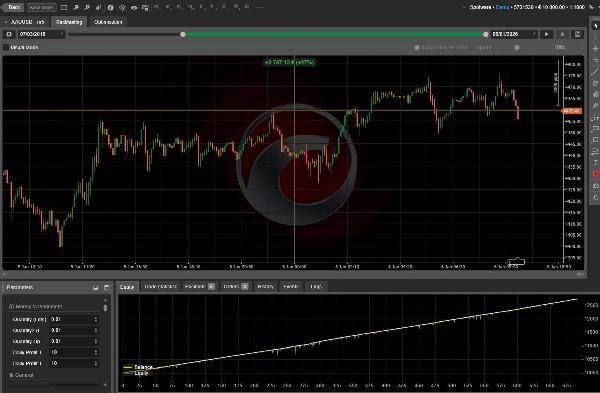Stop the backtest
Viewport: 600px width, 393px height.
tap(562, 34)
